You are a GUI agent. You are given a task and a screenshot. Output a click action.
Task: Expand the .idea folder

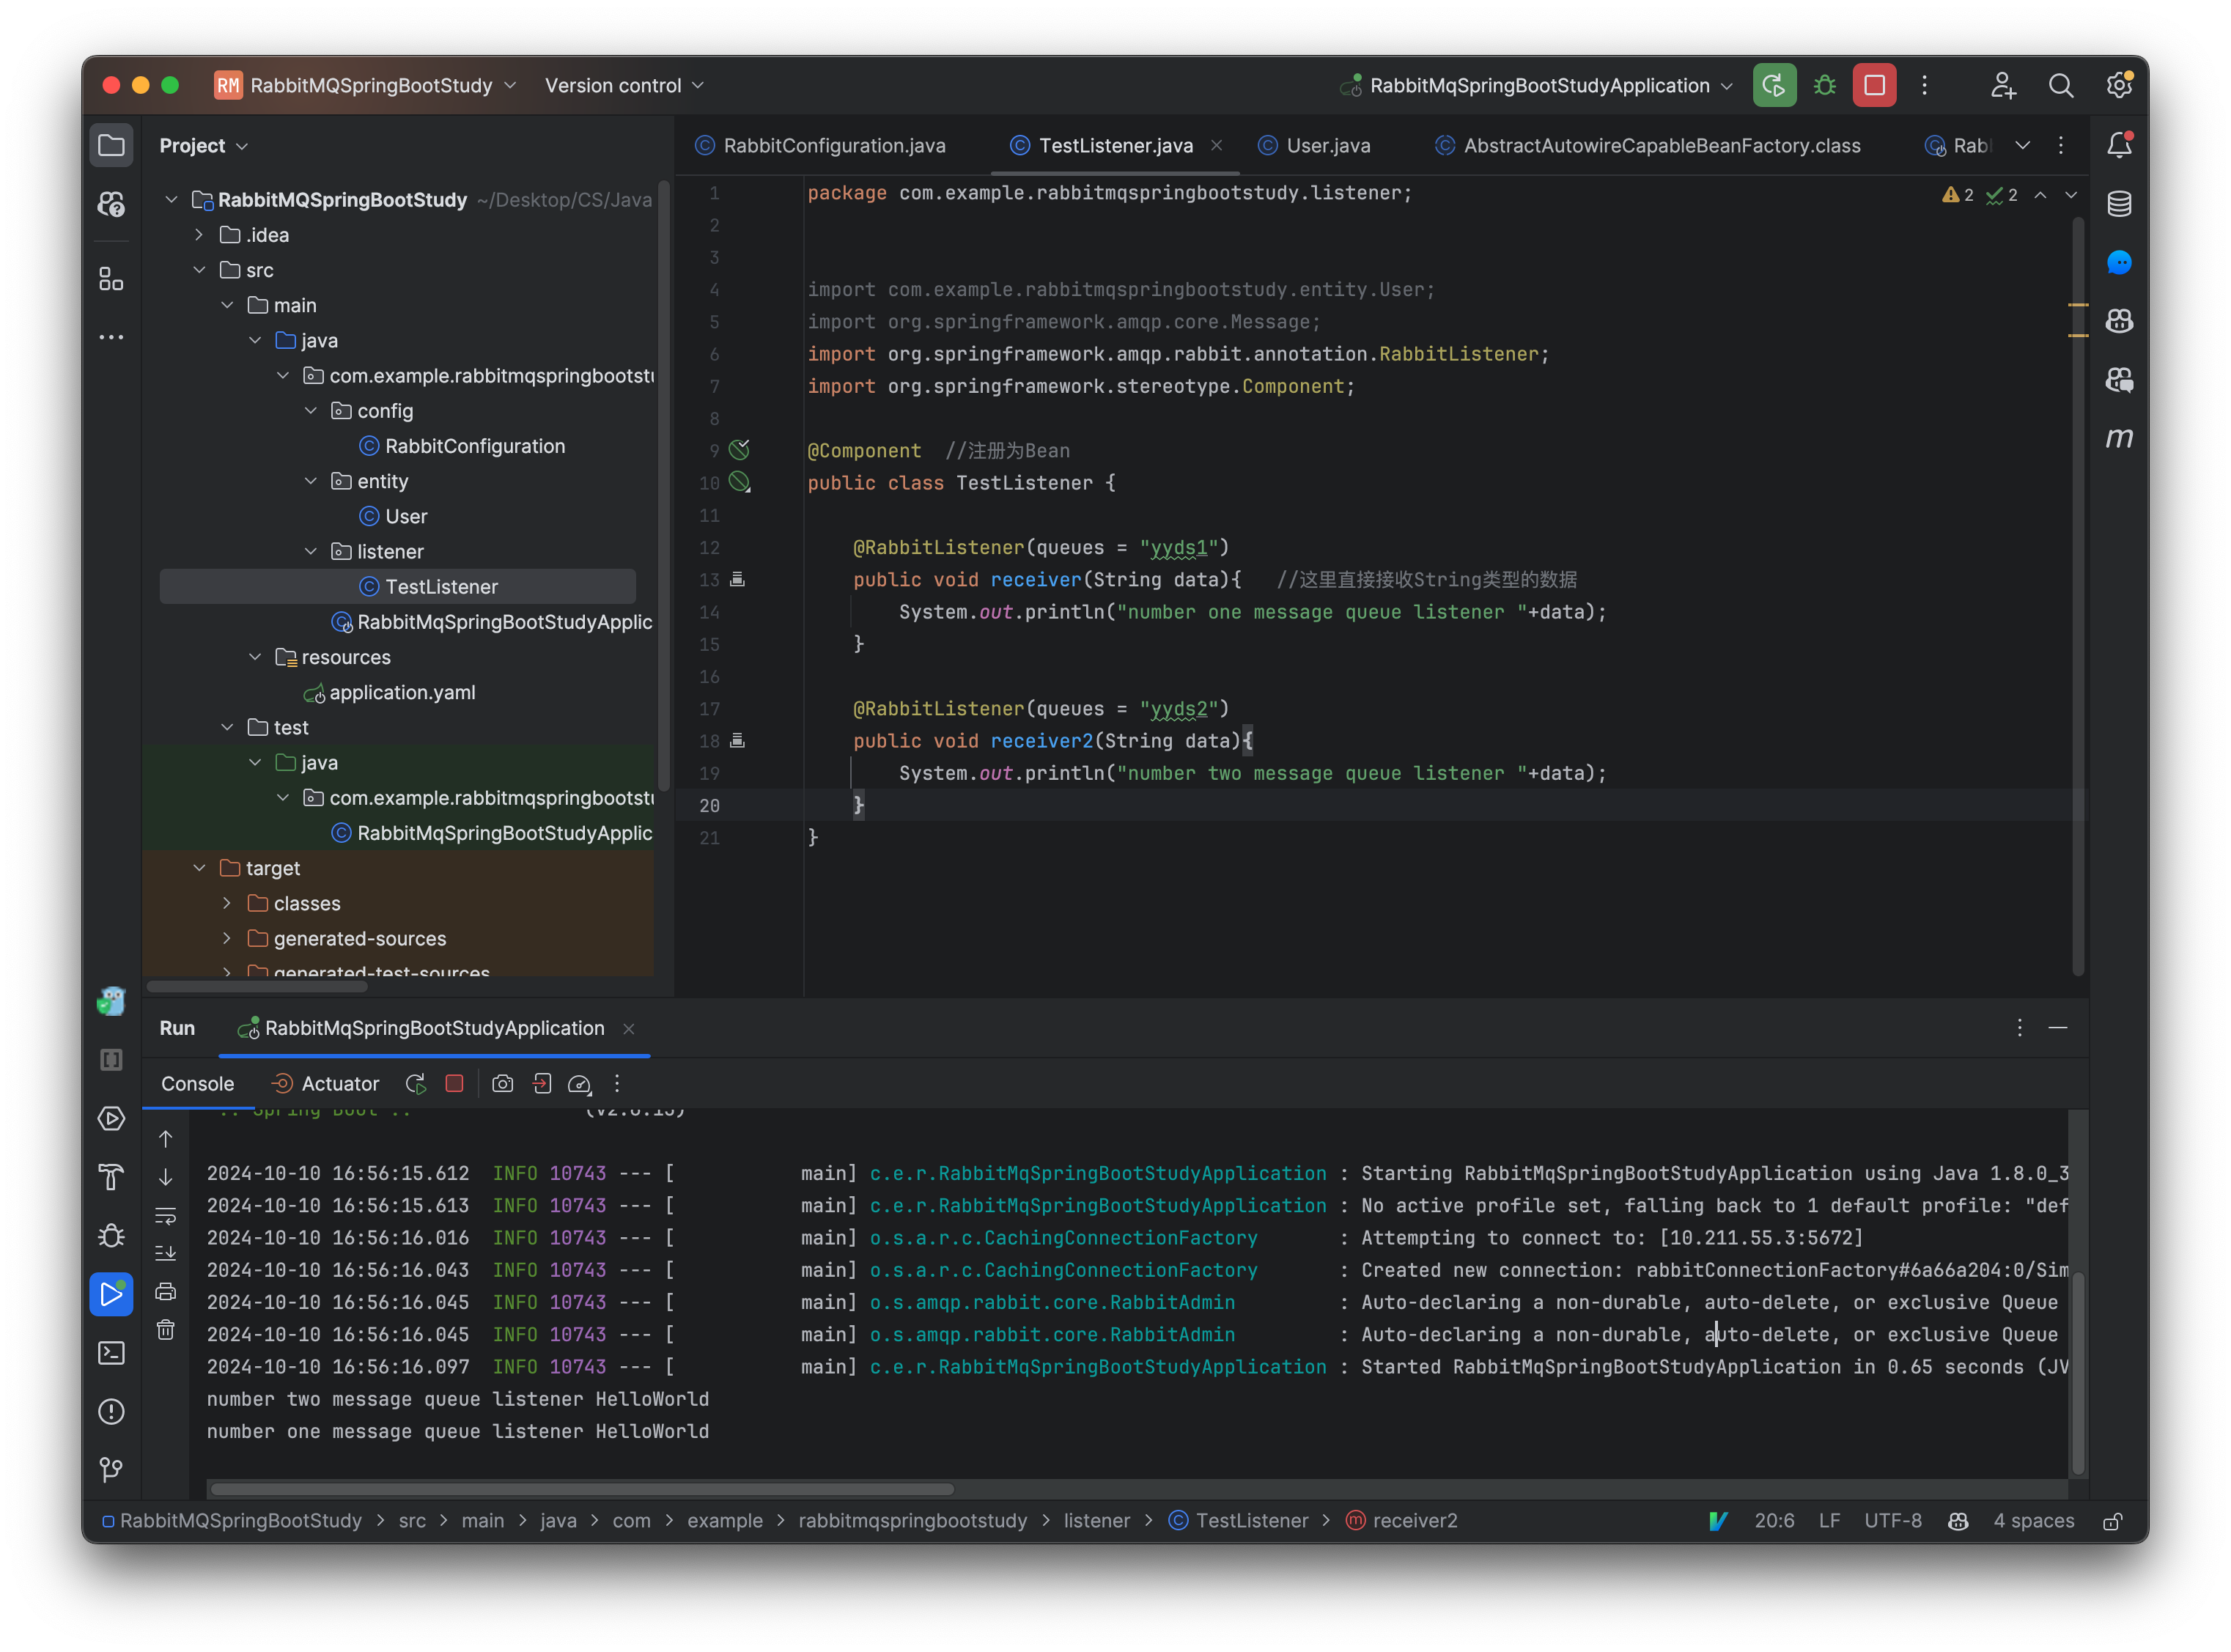click(199, 235)
